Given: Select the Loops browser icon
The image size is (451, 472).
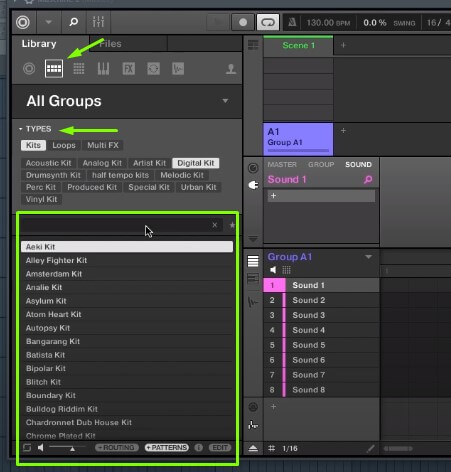Looking at the screenshot, I should pos(153,69).
